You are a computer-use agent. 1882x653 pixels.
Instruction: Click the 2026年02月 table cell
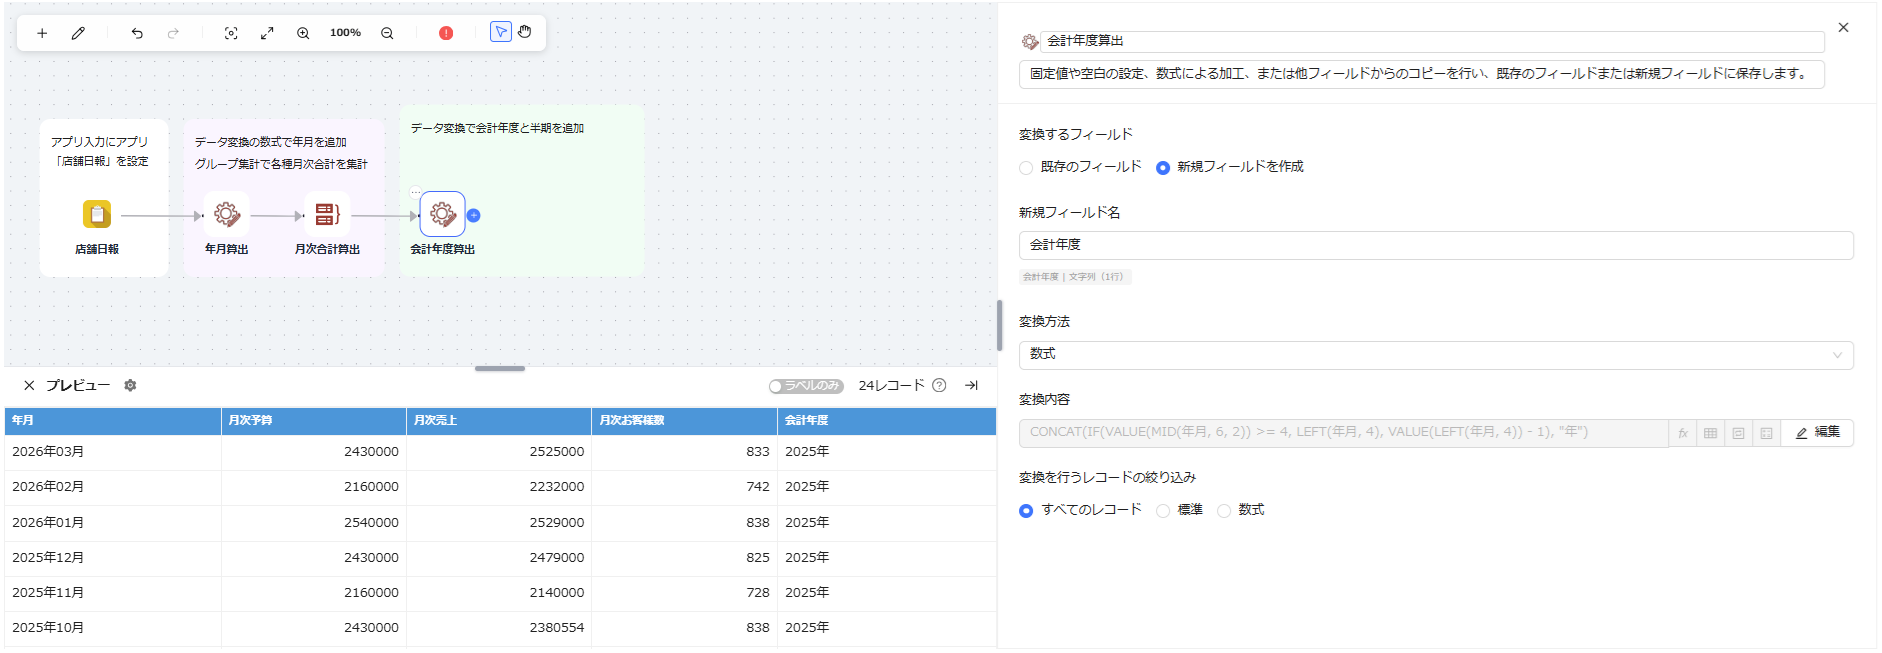click(x=113, y=487)
